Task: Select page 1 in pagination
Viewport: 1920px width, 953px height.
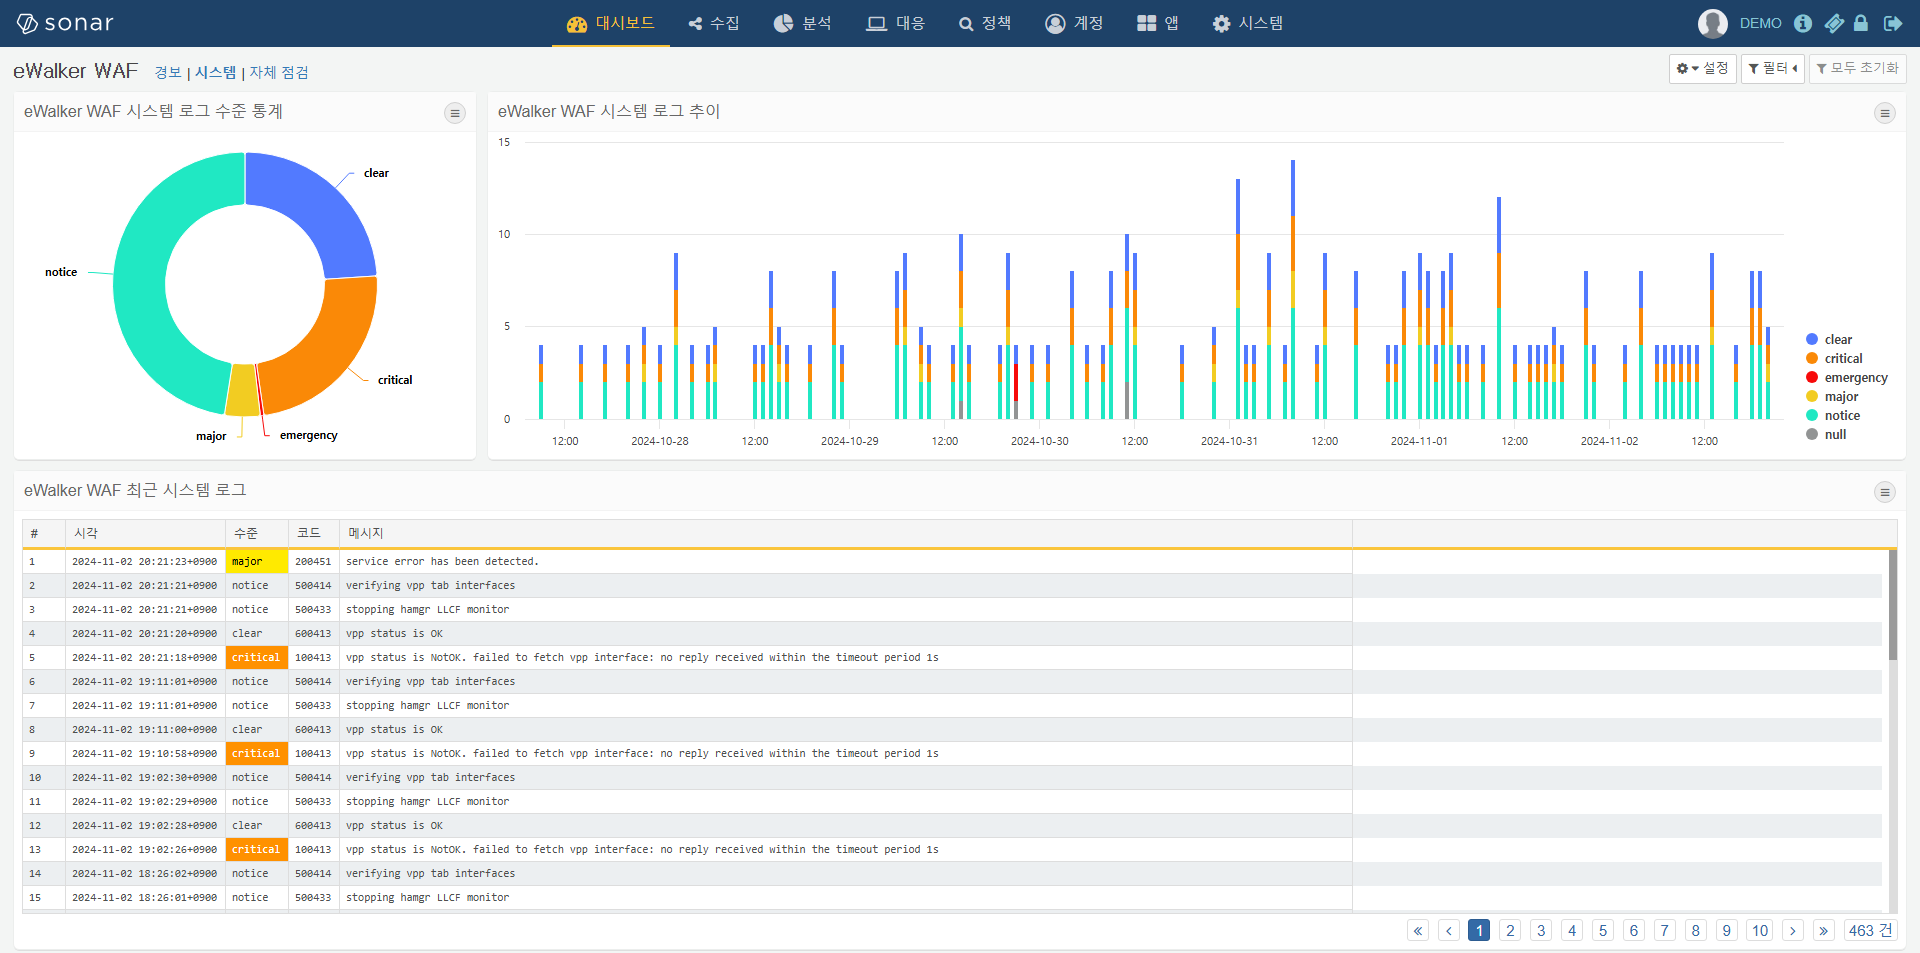Action: point(1479,930)
